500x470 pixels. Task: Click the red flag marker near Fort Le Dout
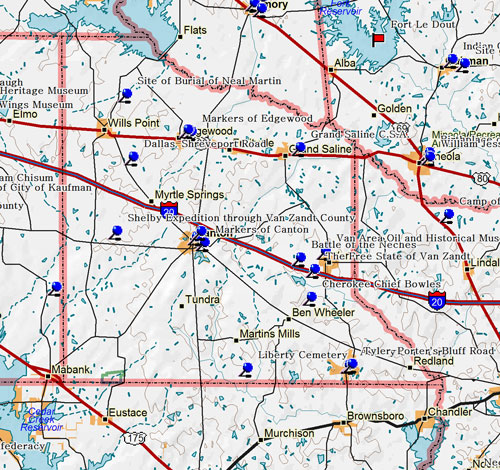[378, 40]
